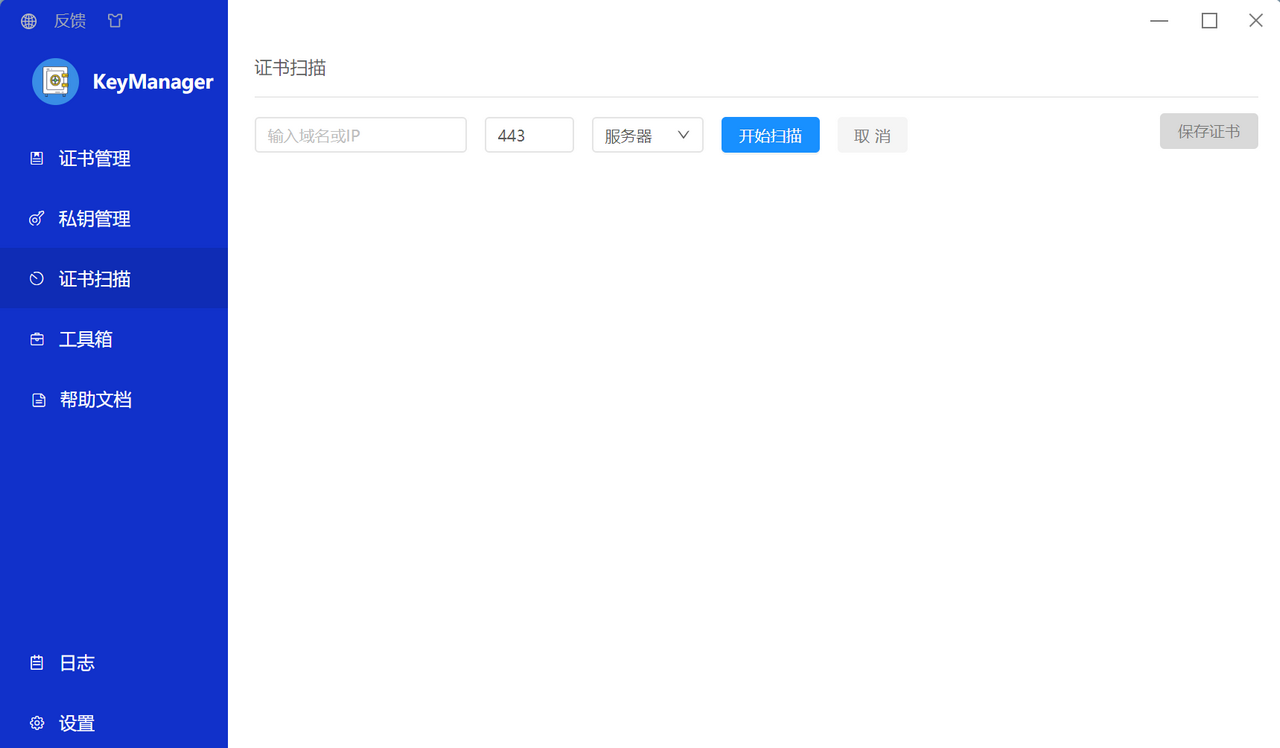Click the globe language icon
The image size is (1280, 748).
[29, 21]
